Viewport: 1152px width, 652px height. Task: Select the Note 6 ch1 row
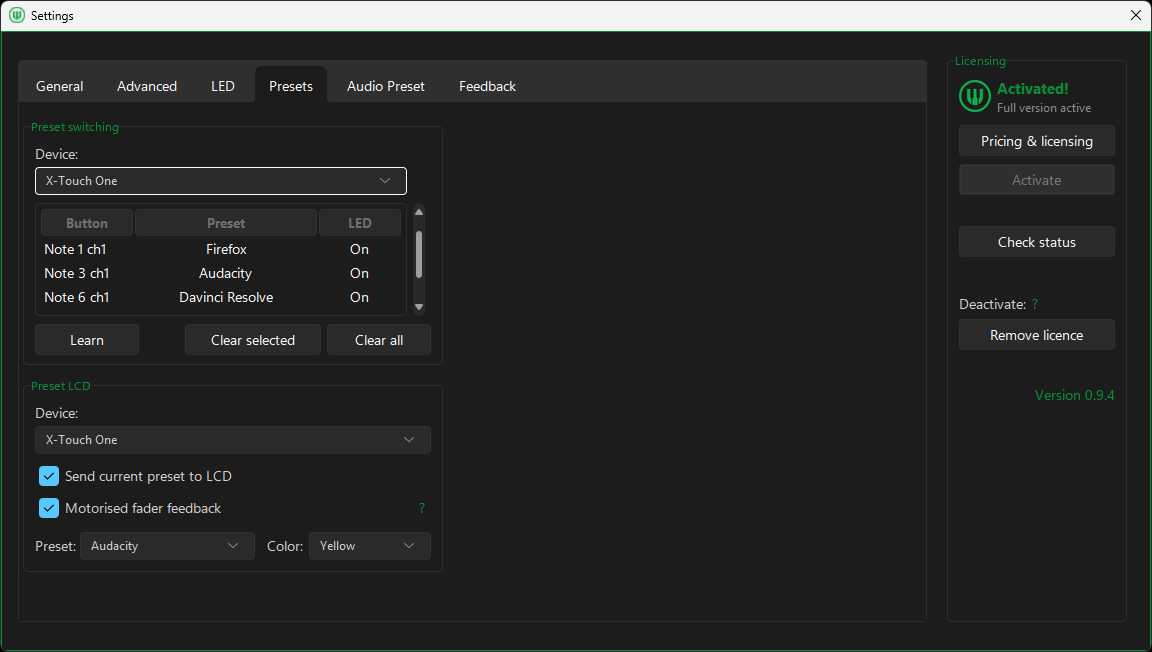coord(221,298)
